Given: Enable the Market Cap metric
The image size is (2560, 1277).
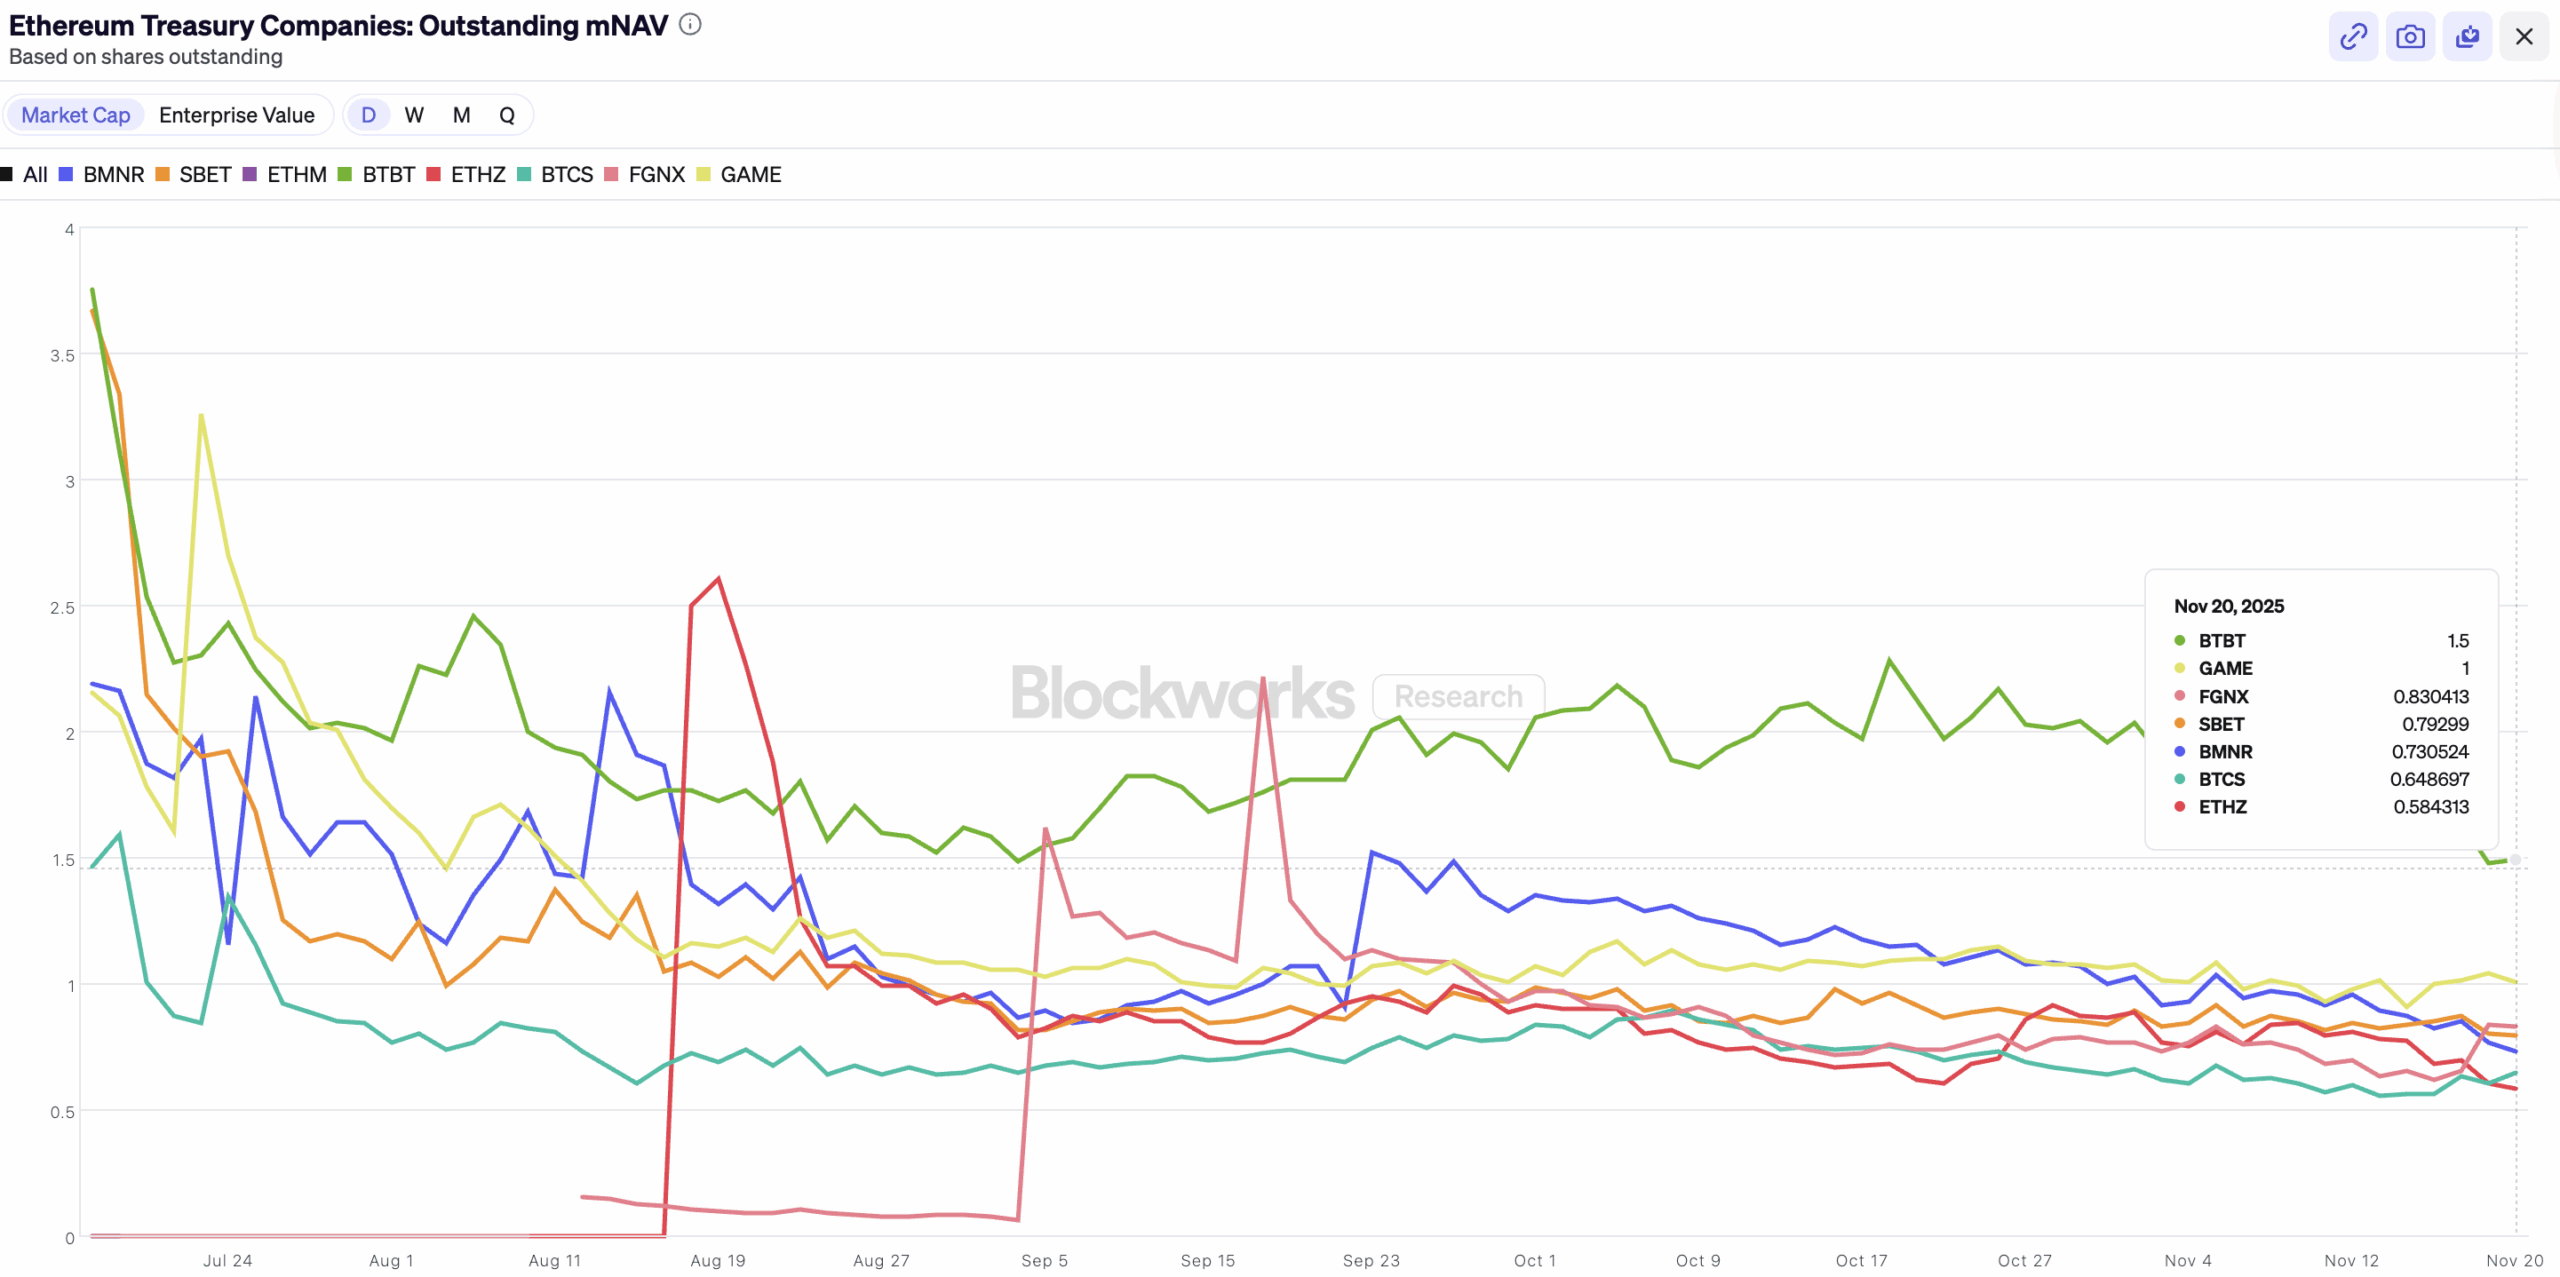Looking at the screenshot, I should point(75,115).
